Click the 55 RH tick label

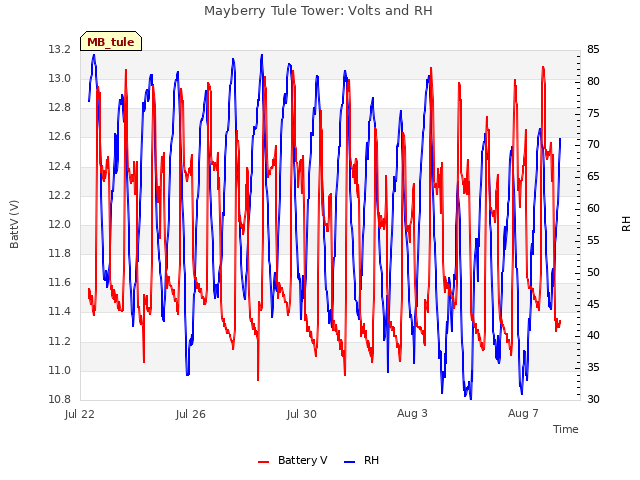click(x=593, y=240)
